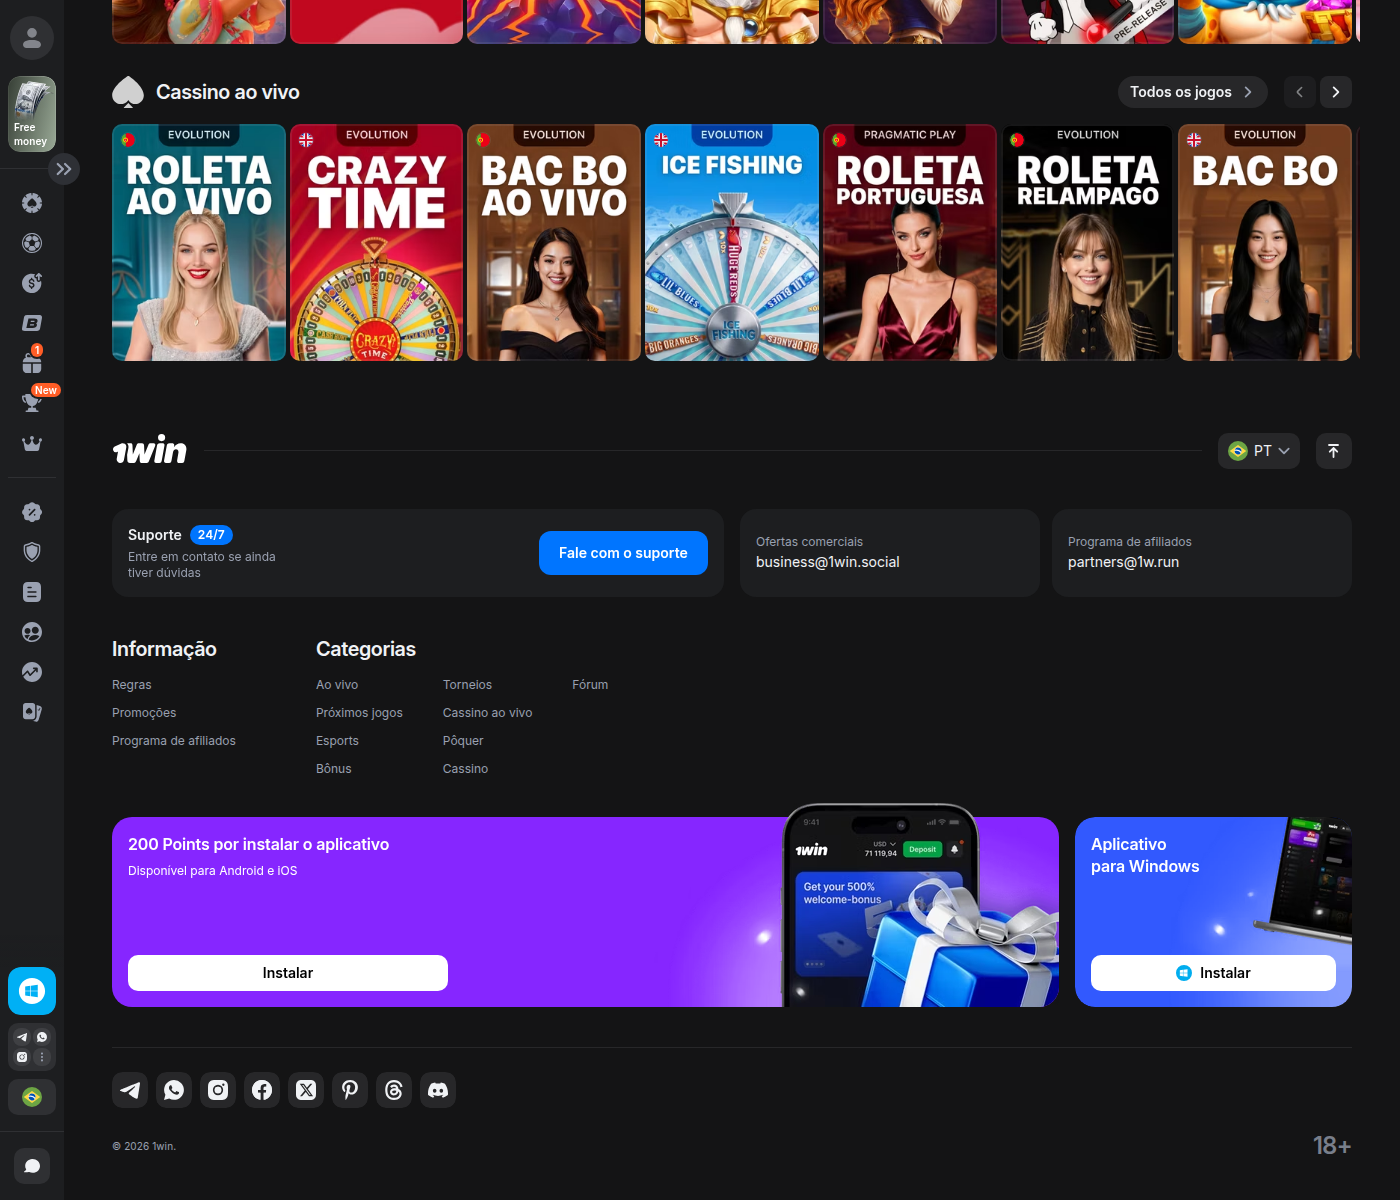Click the blue Windows app sidebar icon
Viewport: 1400px width, 1200px height.
coord(32,991)
